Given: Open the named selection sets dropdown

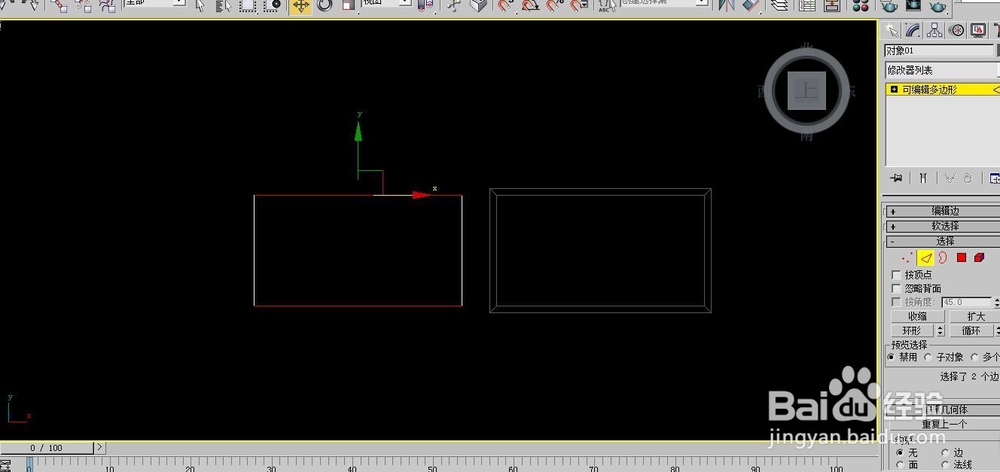Looking at the screenshot, I should [663, 3].
